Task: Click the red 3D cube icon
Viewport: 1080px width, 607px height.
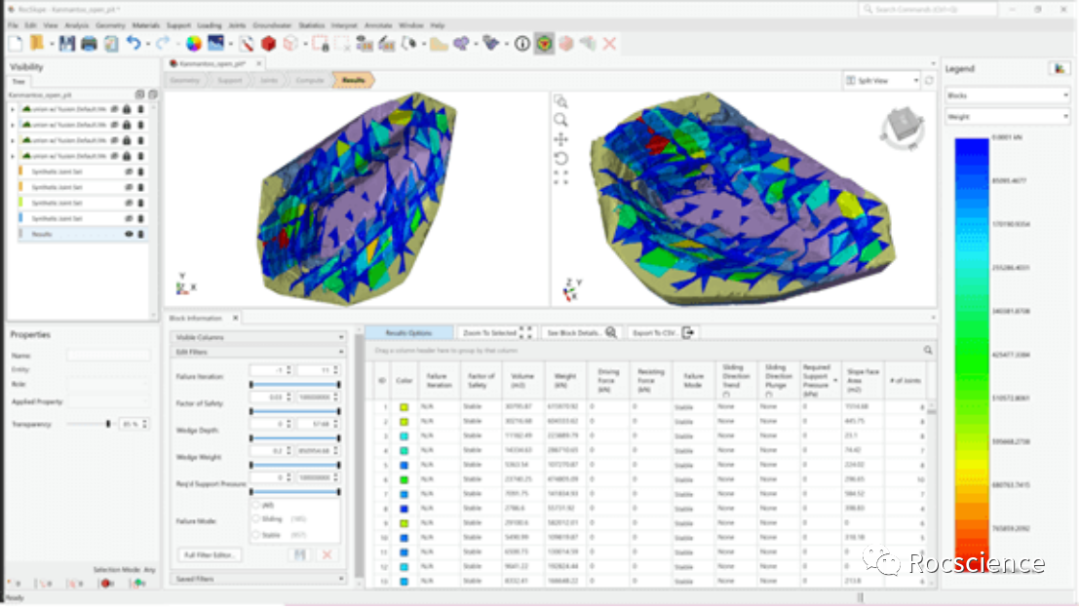Action: coord(268,44)
